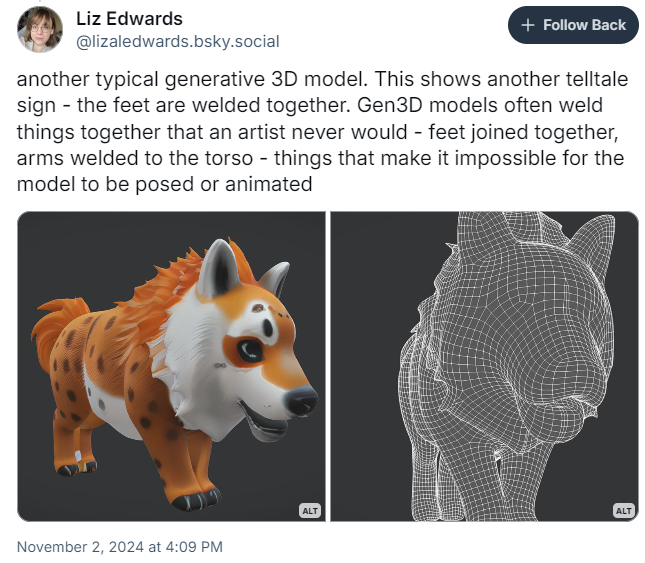
Task: Click the plus icon on Follow Back
Action: click(x=529, y=26)
